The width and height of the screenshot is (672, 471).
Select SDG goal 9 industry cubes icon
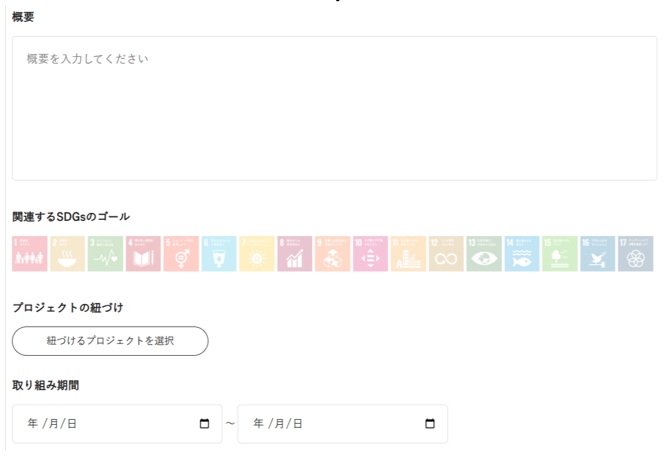[333, 254]
